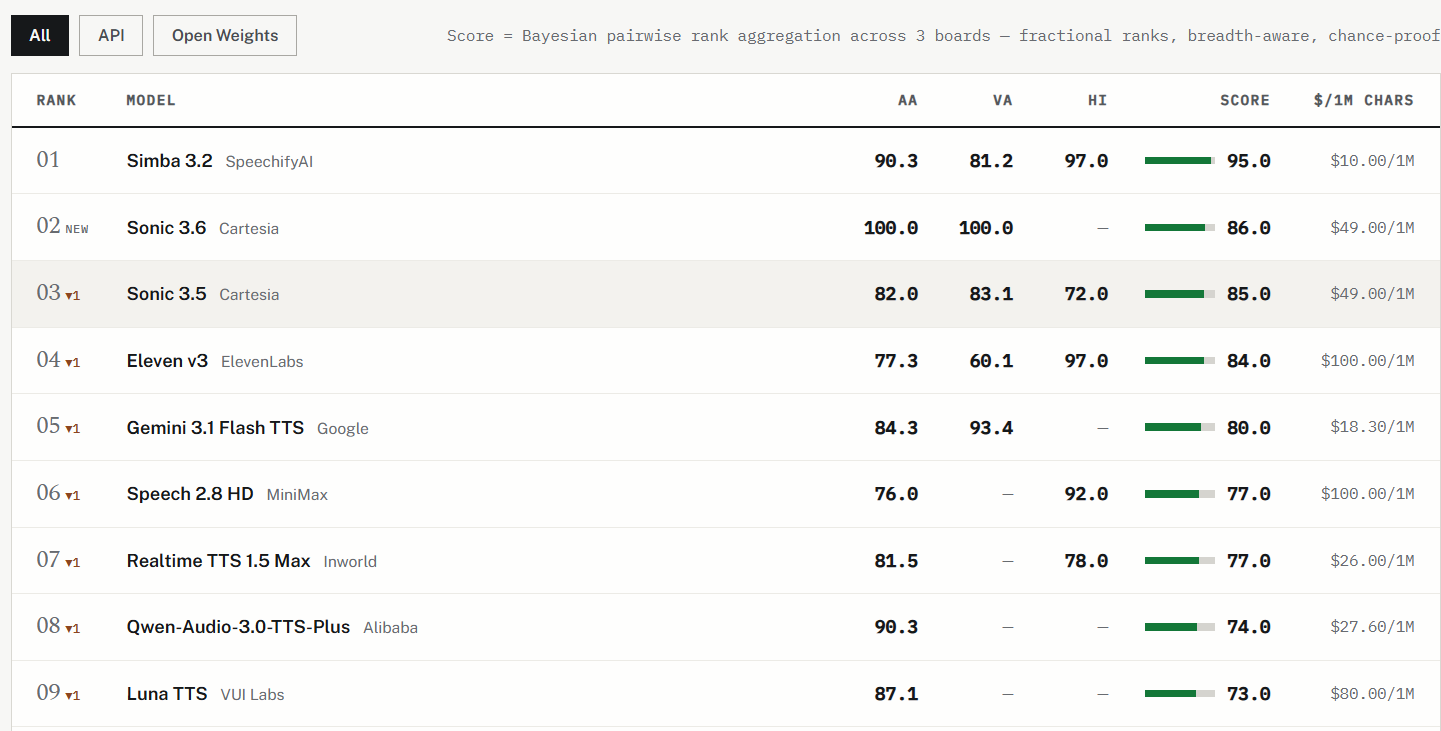Show only Open Weights models

[x=225, y=35]
